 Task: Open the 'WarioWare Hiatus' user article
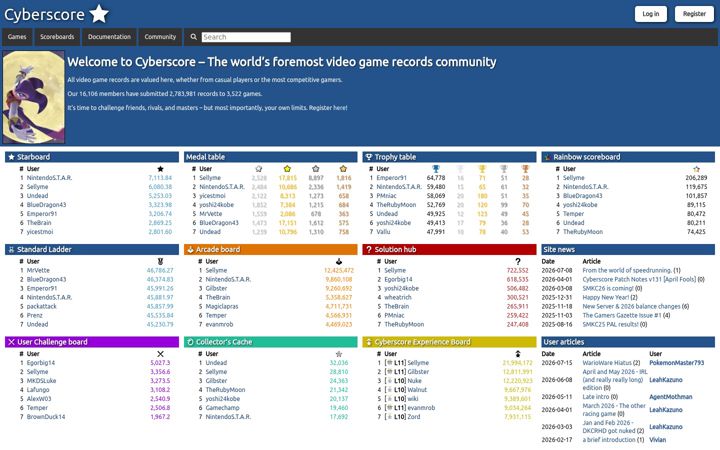click(607, 363)
